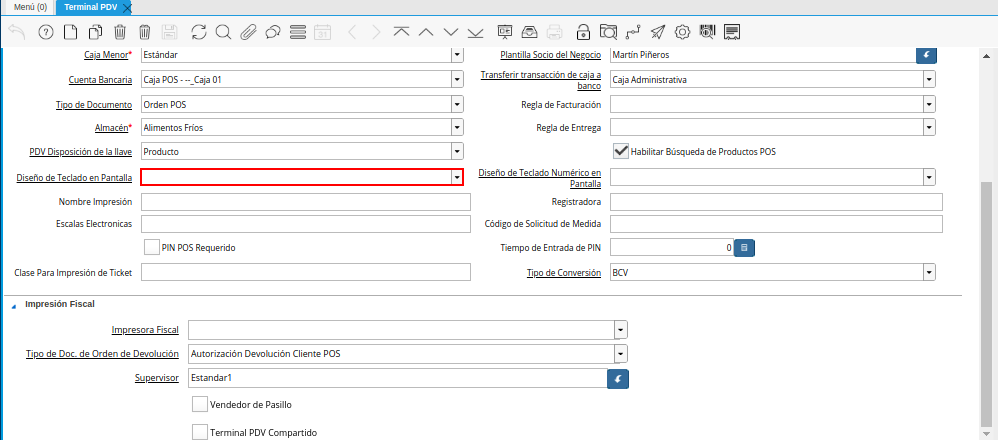
Task: Enable PIN POS Requerido checkbox
Action: (151, 248)
